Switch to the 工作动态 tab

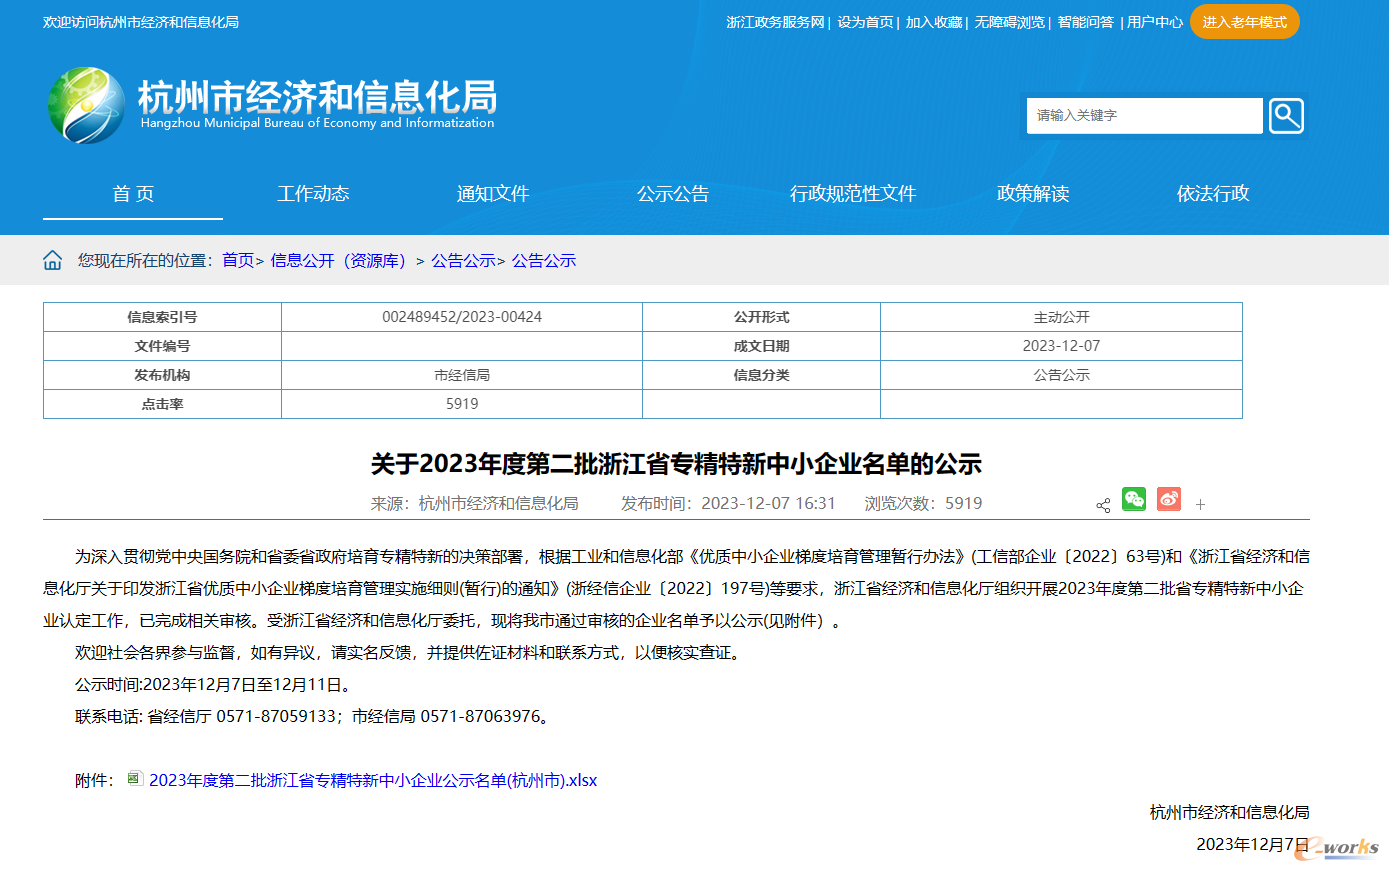pos(313,195)
